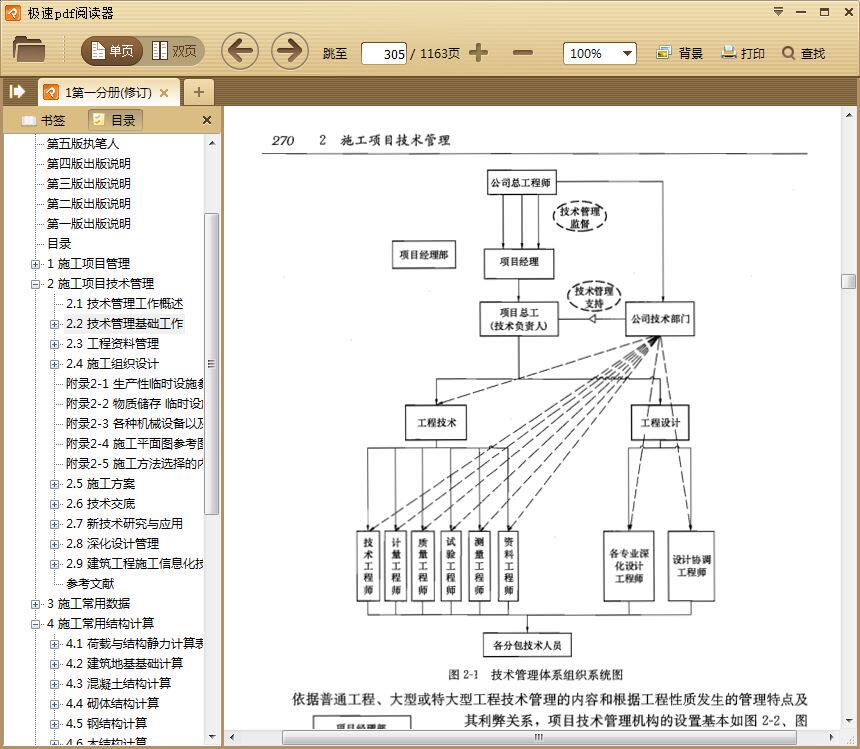Viewport: 860px width, 749px height.
Task: Expand the 1 施工项目管理 tree node
Action: pos(36,264)
